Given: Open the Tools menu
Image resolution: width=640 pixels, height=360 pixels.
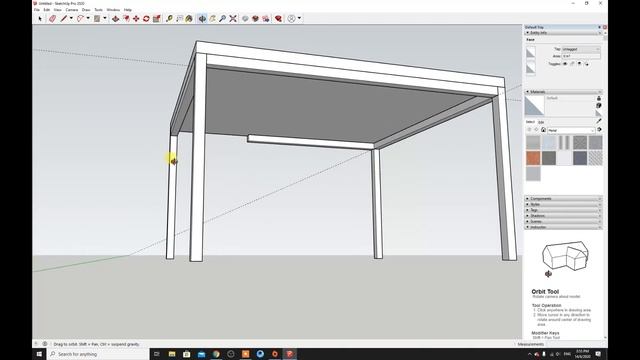Looking at the screenshot, I should [x=98, y=10].
